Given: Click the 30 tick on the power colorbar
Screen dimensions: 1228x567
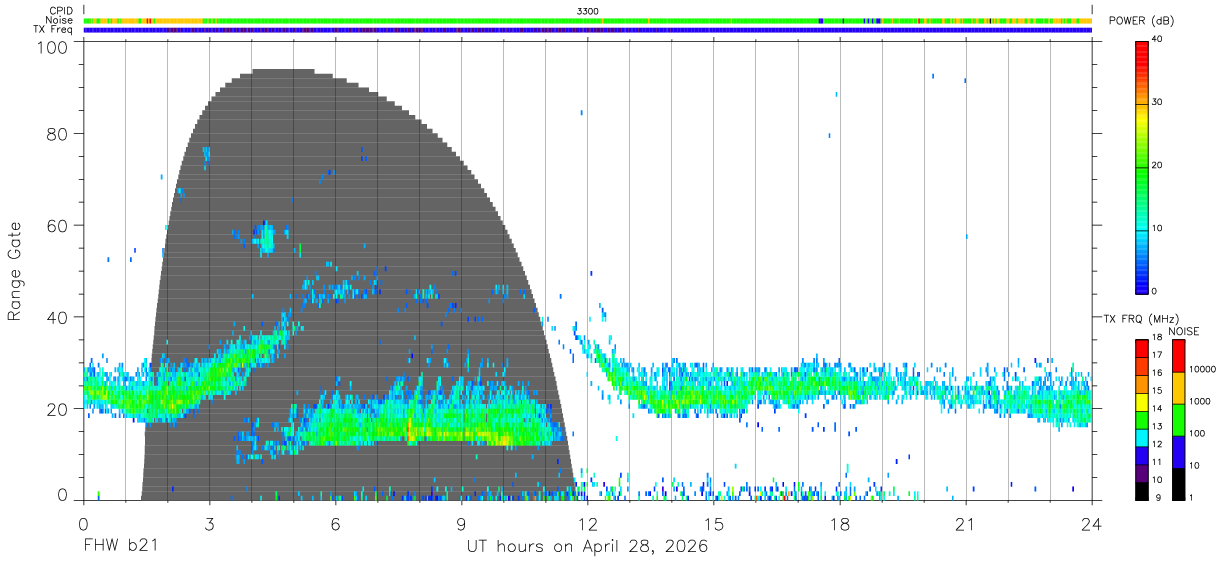Looking at the screenshot, I should tap(1157, 103).
